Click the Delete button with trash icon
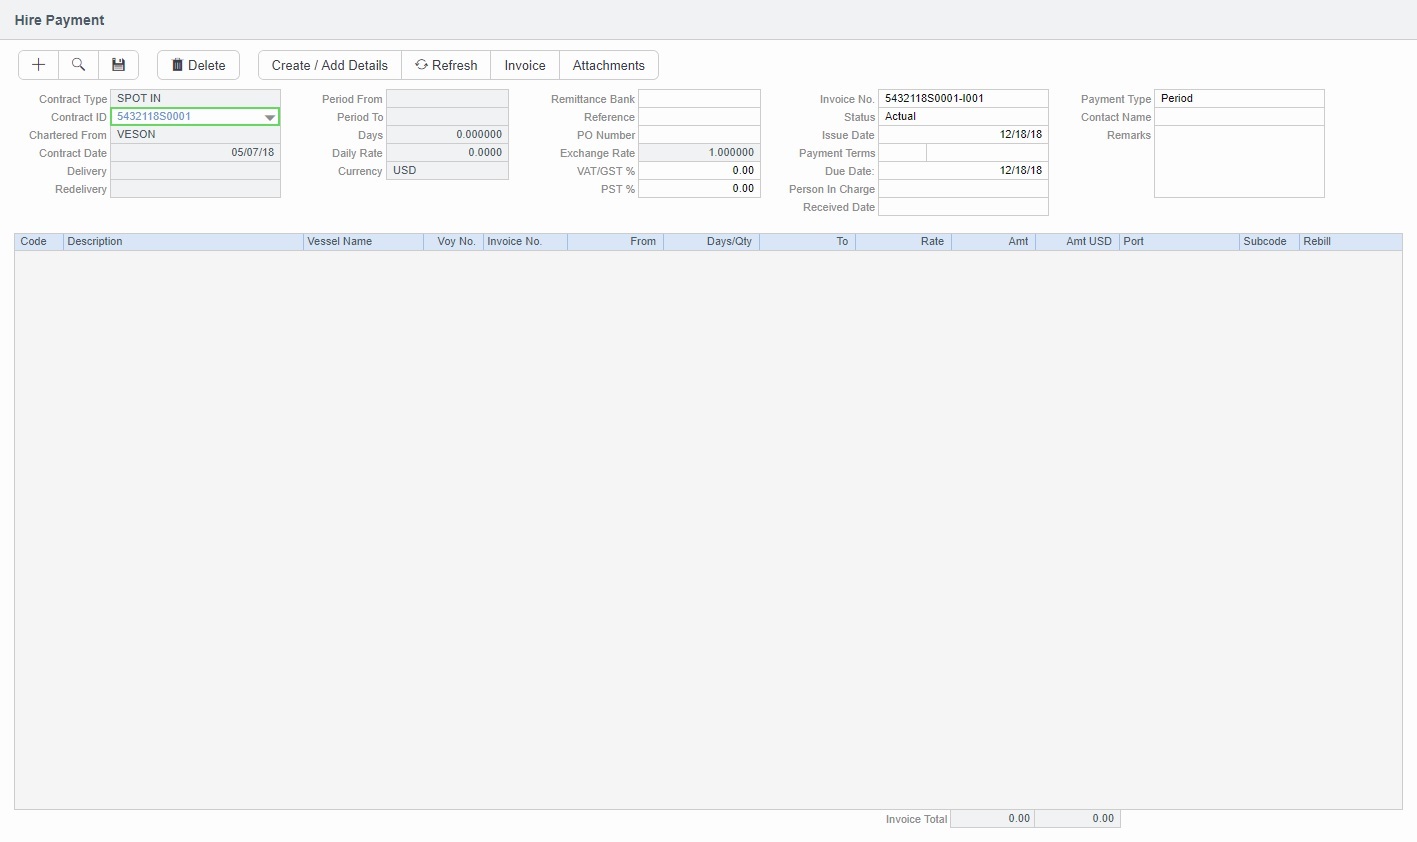Image resolution: width=1417 pixels, height=842 pixels. pyautogui.click(x=198, y=65)
